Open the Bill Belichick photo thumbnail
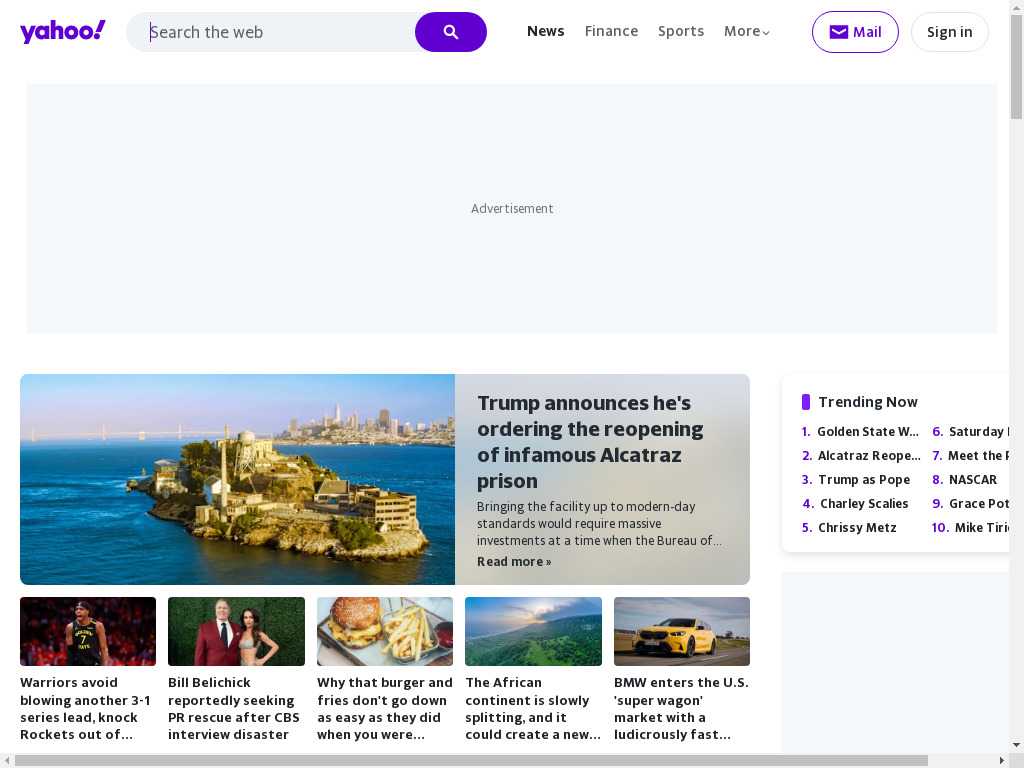This screenshot has height=768, width=1024. click(x=236, y=632)
